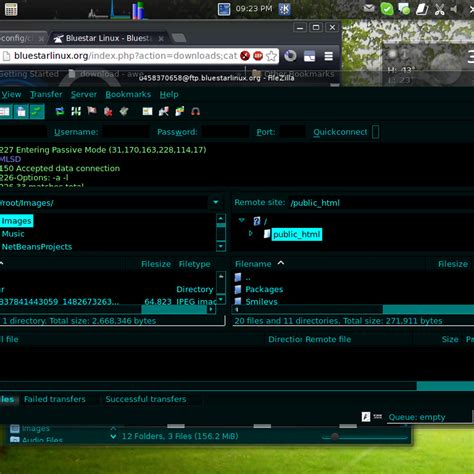
Task: Open a new Chrome tab
Action: click(179, 38)
